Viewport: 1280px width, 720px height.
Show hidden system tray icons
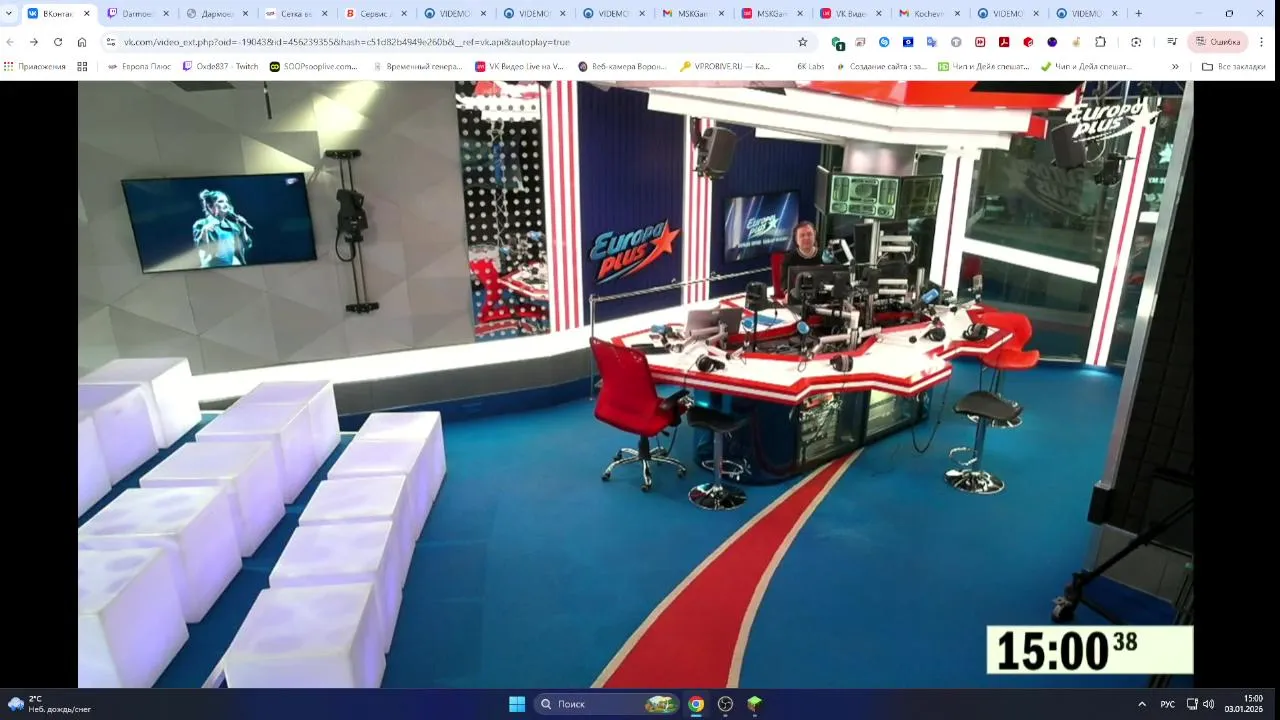coord(1142,704)
